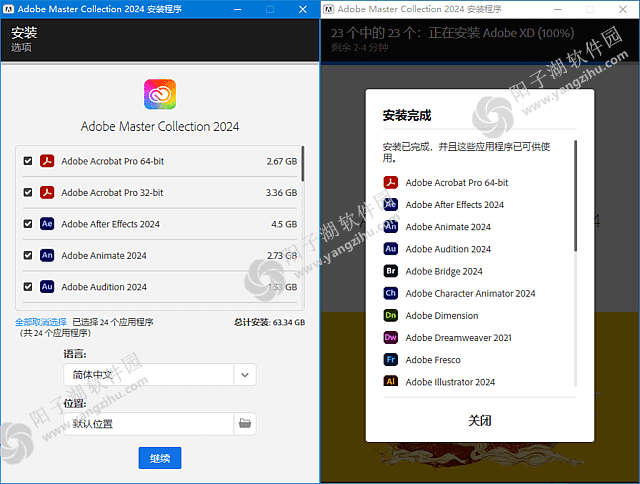Click '总计安装: 63.34 GB' total text
Image resolution: width=640 pixels, height=484 pixels.
(269, 322)
